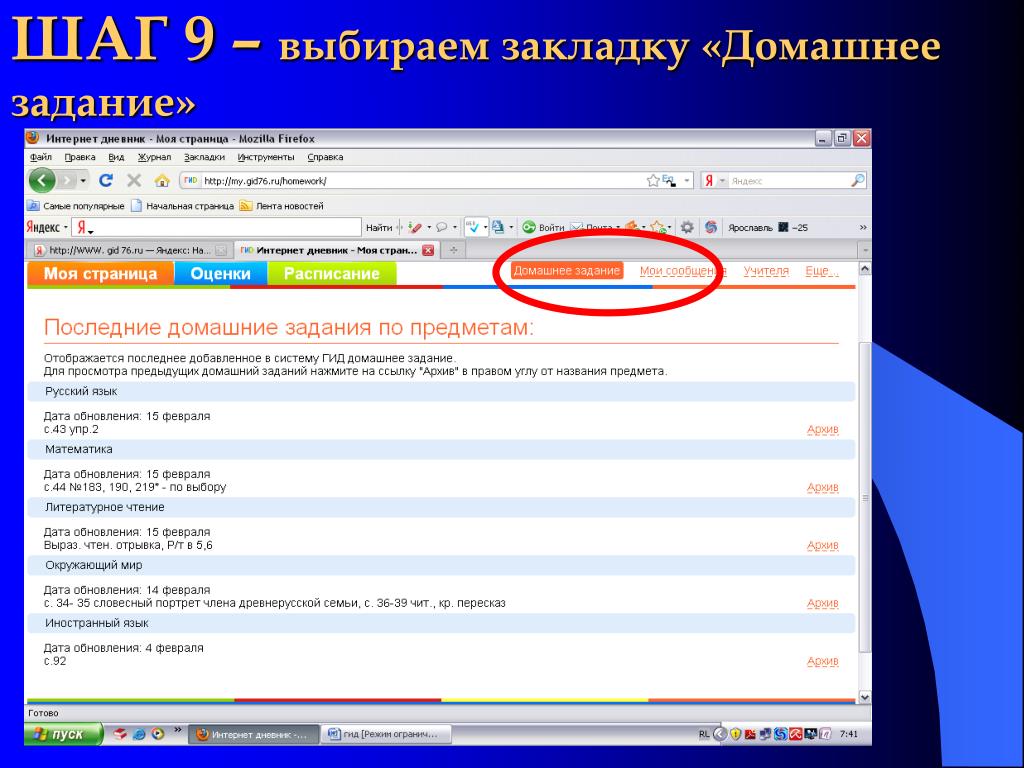Screen dimensions: 1024x768
Task: Close the Интернет дневник tab
Action: [x=428, y=250]
